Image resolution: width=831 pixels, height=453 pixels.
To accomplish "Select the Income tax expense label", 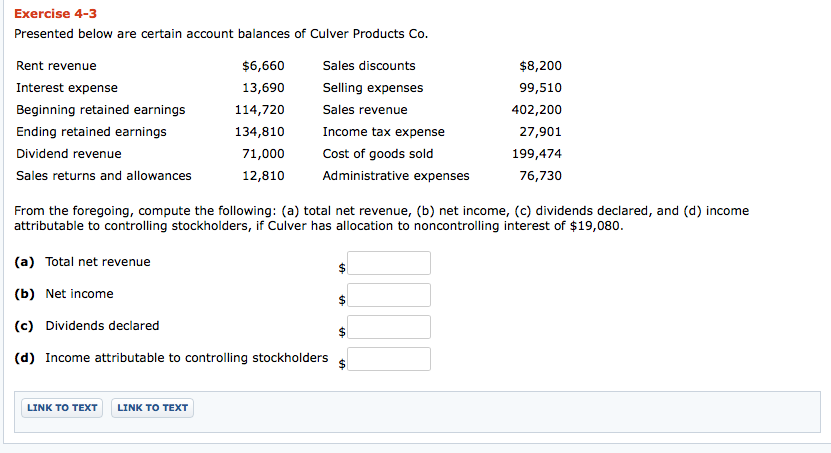I will coord(384,132).
